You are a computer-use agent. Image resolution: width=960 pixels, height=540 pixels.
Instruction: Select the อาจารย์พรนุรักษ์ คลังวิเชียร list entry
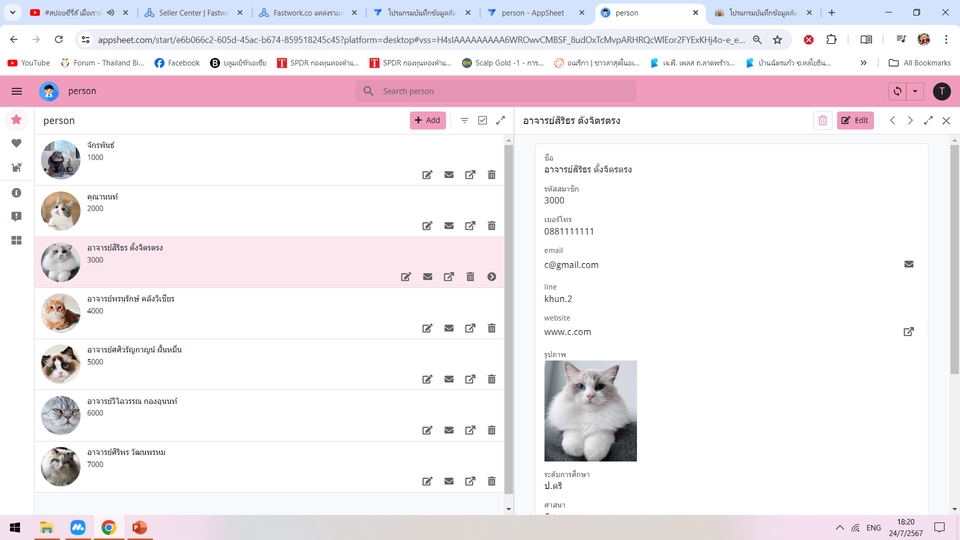point(269,313)
